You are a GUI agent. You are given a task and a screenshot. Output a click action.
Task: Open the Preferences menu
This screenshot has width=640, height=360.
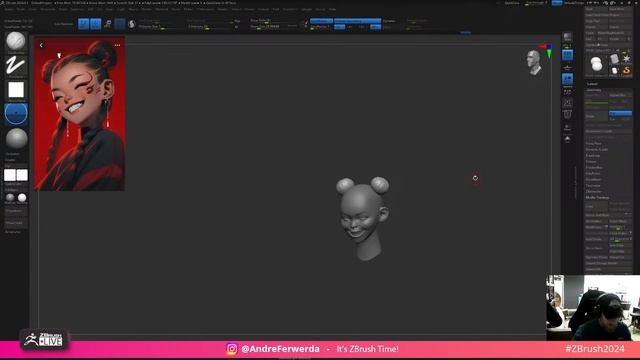pyautogui.click(x=205, y=9)
